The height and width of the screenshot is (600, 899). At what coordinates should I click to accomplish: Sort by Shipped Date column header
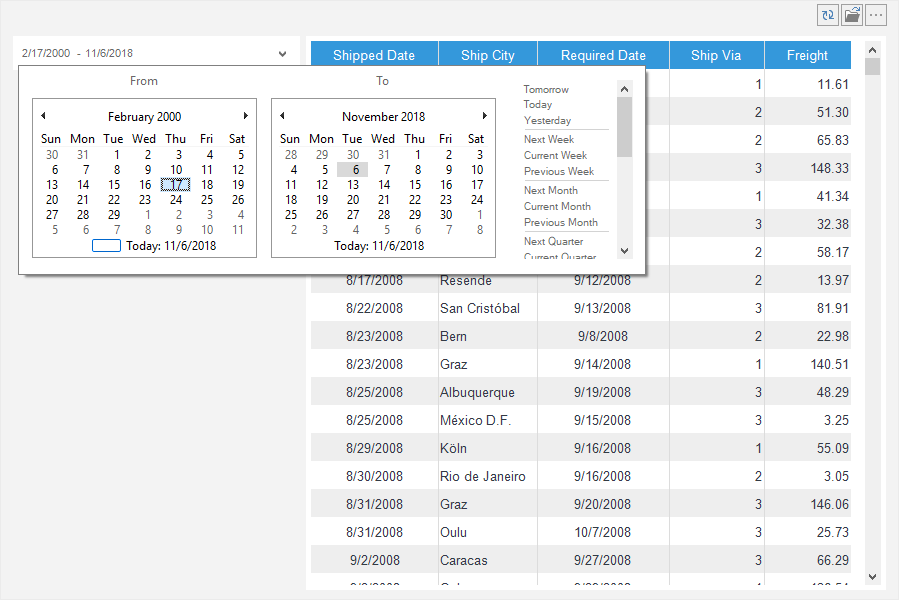point(374,55)
